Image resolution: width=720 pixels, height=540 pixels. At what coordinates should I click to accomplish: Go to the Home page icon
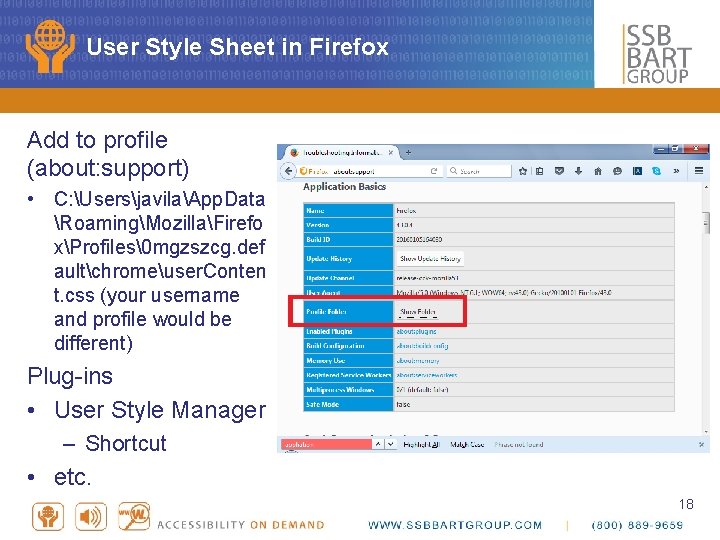point(598,171)
